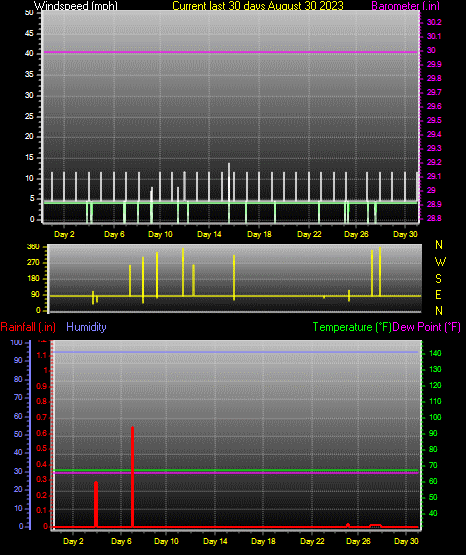Select "120" on the temperature axis
This screenshot has width=466, height=555.
tap(435, 385)
